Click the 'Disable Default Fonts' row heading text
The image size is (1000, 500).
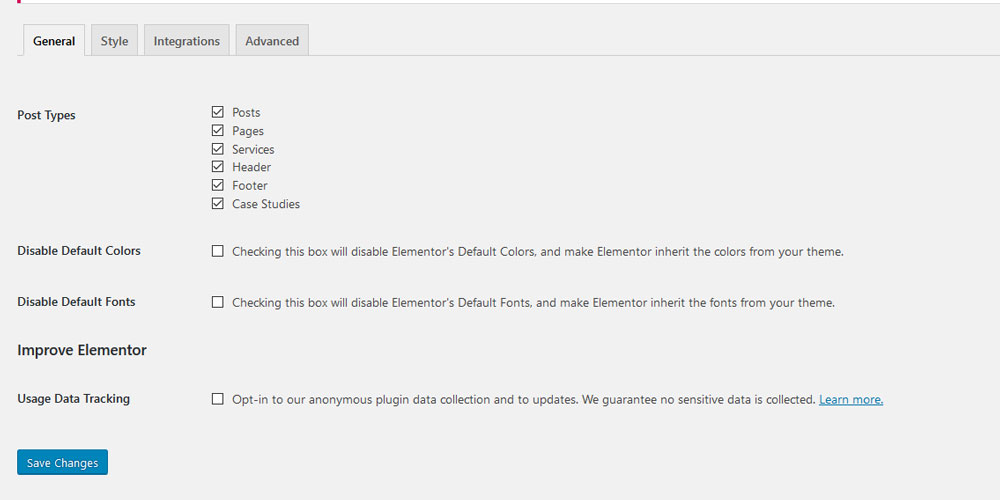coord(76,301)
